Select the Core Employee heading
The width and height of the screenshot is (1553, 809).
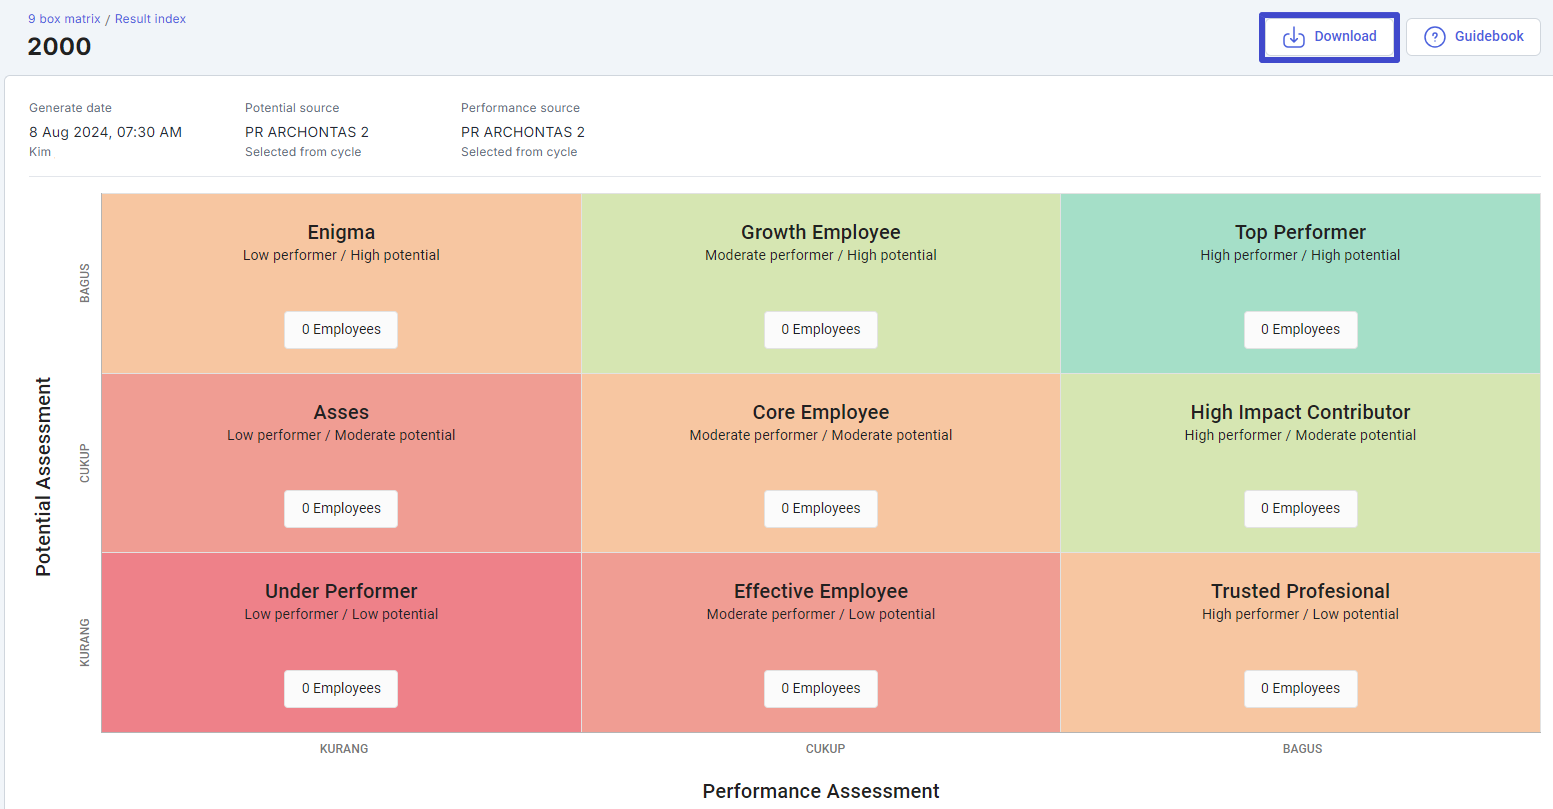821,412
